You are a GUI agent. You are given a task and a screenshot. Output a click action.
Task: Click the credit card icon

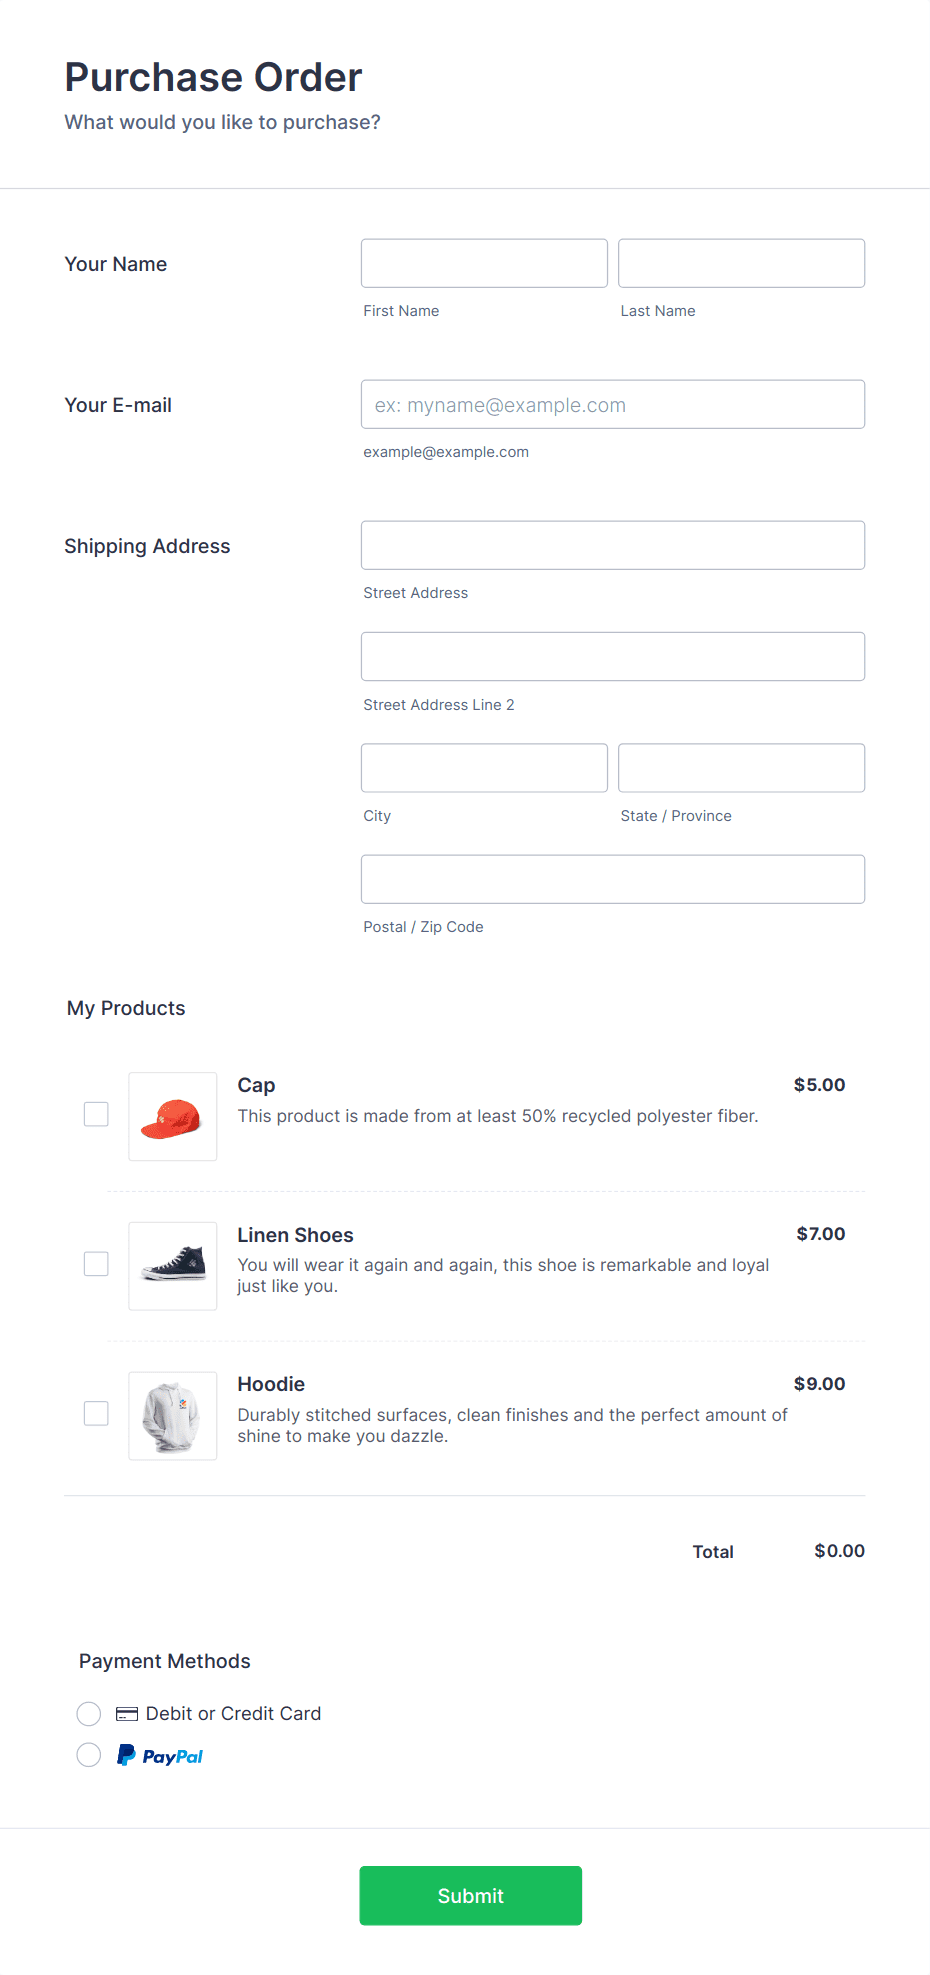126,1713
